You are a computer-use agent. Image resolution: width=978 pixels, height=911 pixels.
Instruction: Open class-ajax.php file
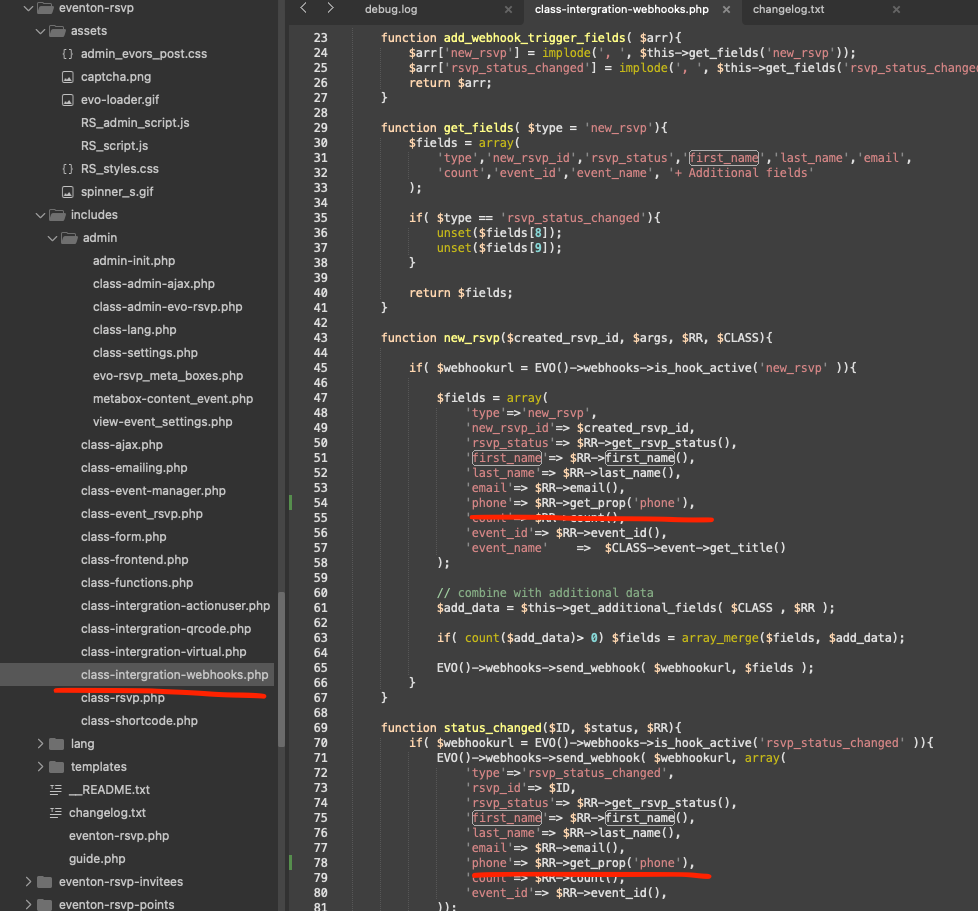point(122,445)
